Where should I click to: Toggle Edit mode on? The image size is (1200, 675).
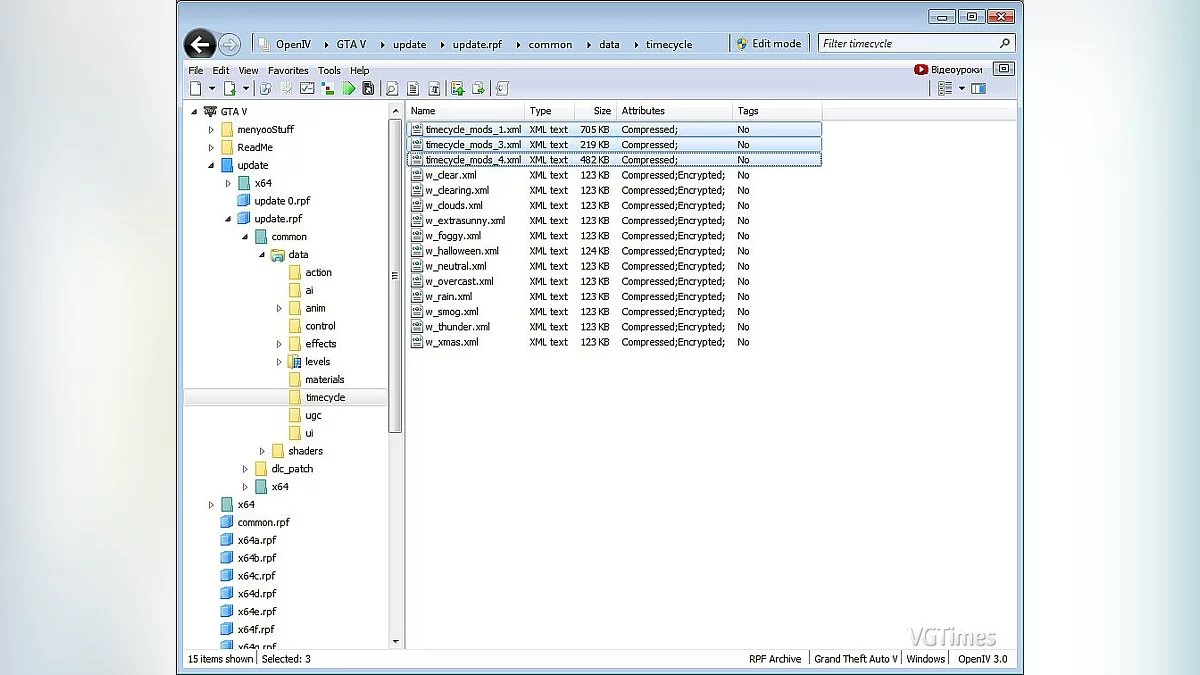click(769, 44)
